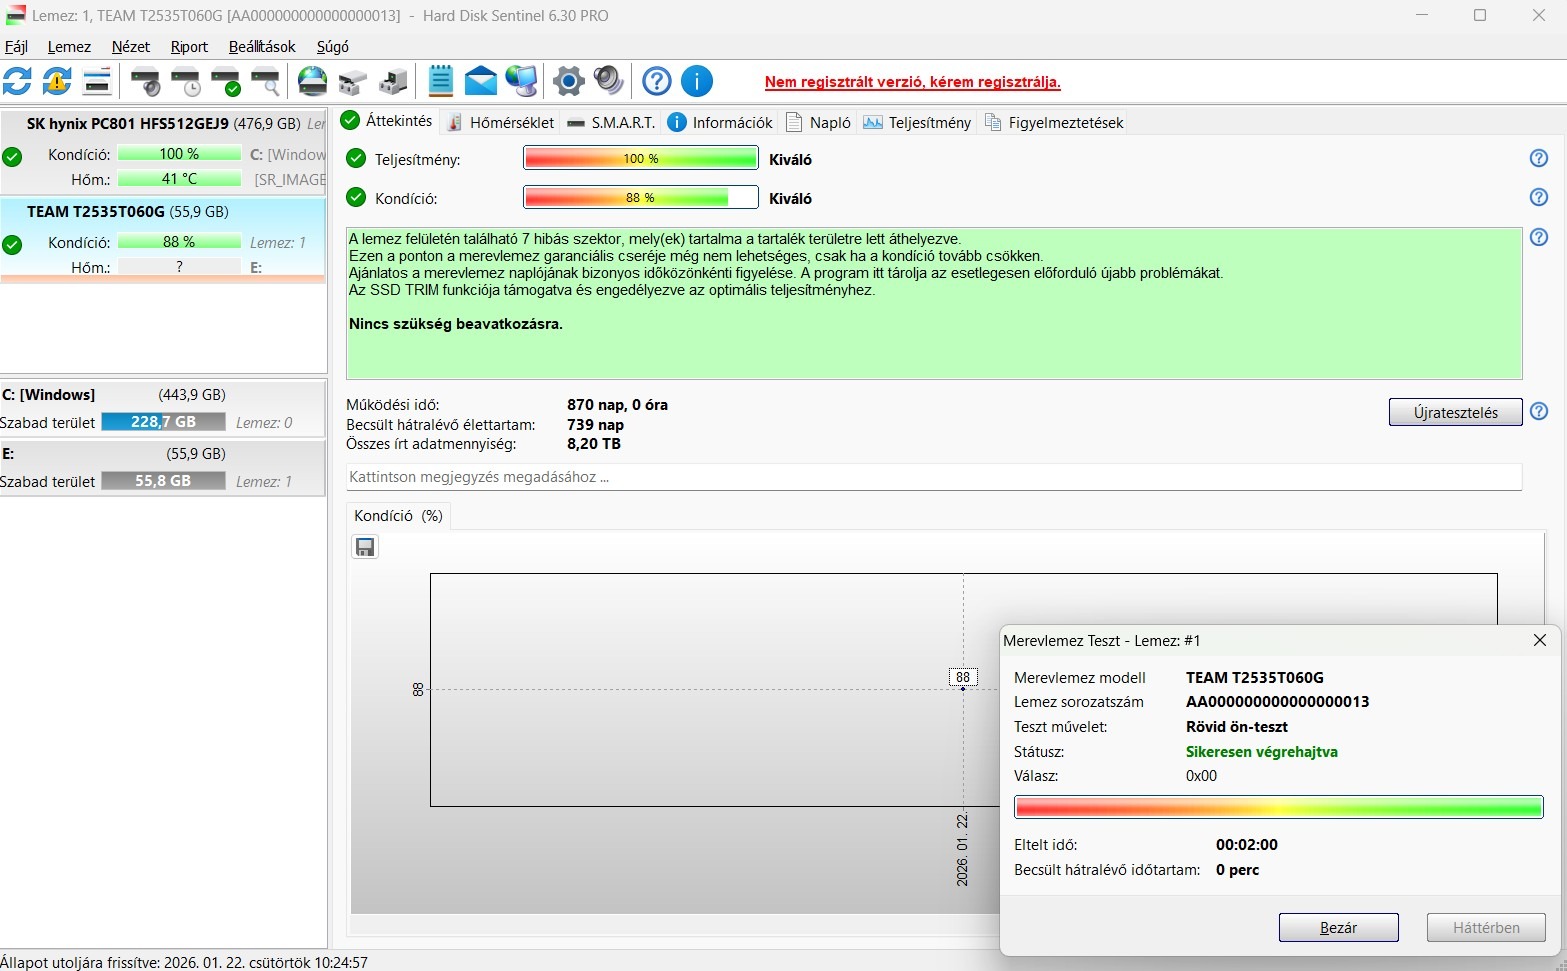The image size is (1567, 971).
Task: Close the Merevlemez Teszt dialog
Action: 1540,640
